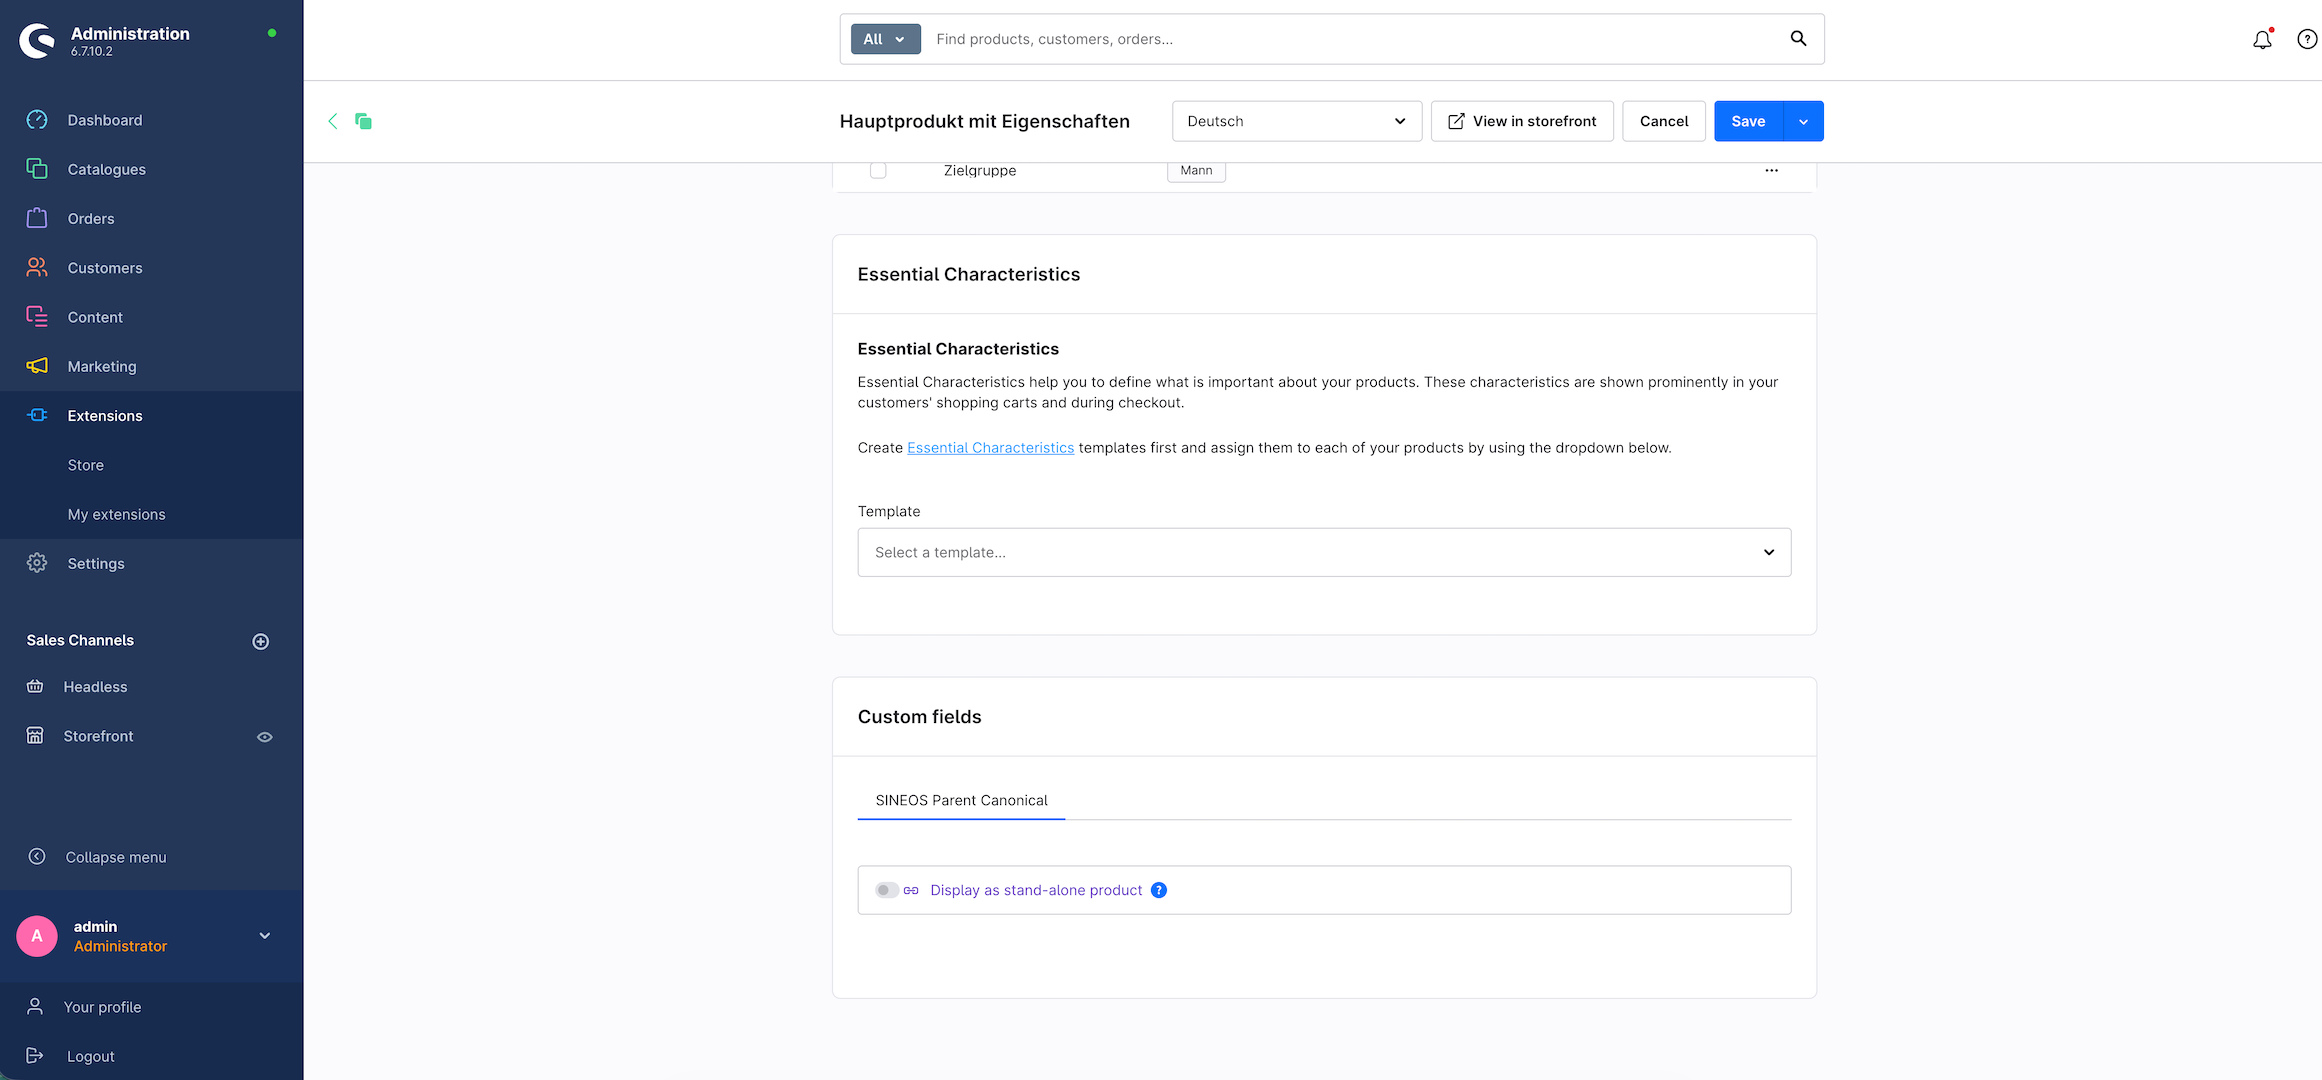The width and height of the screenshot is (2322, 1080).
Task: Click the help question mark icon
Action: (2306, 40)
